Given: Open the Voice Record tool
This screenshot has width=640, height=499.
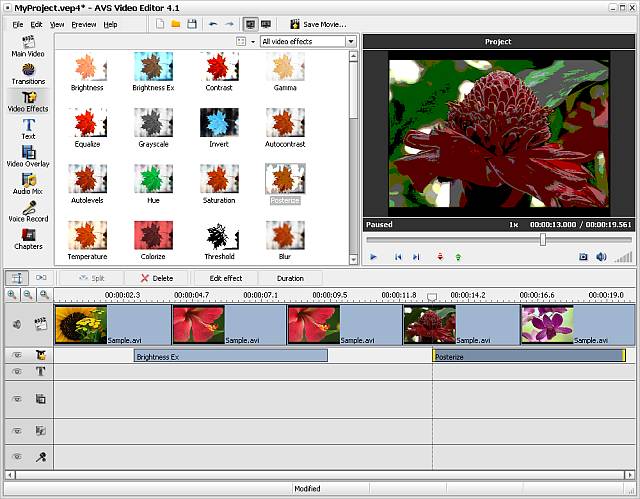Looking at the screenshot, I should pos(28,211).
